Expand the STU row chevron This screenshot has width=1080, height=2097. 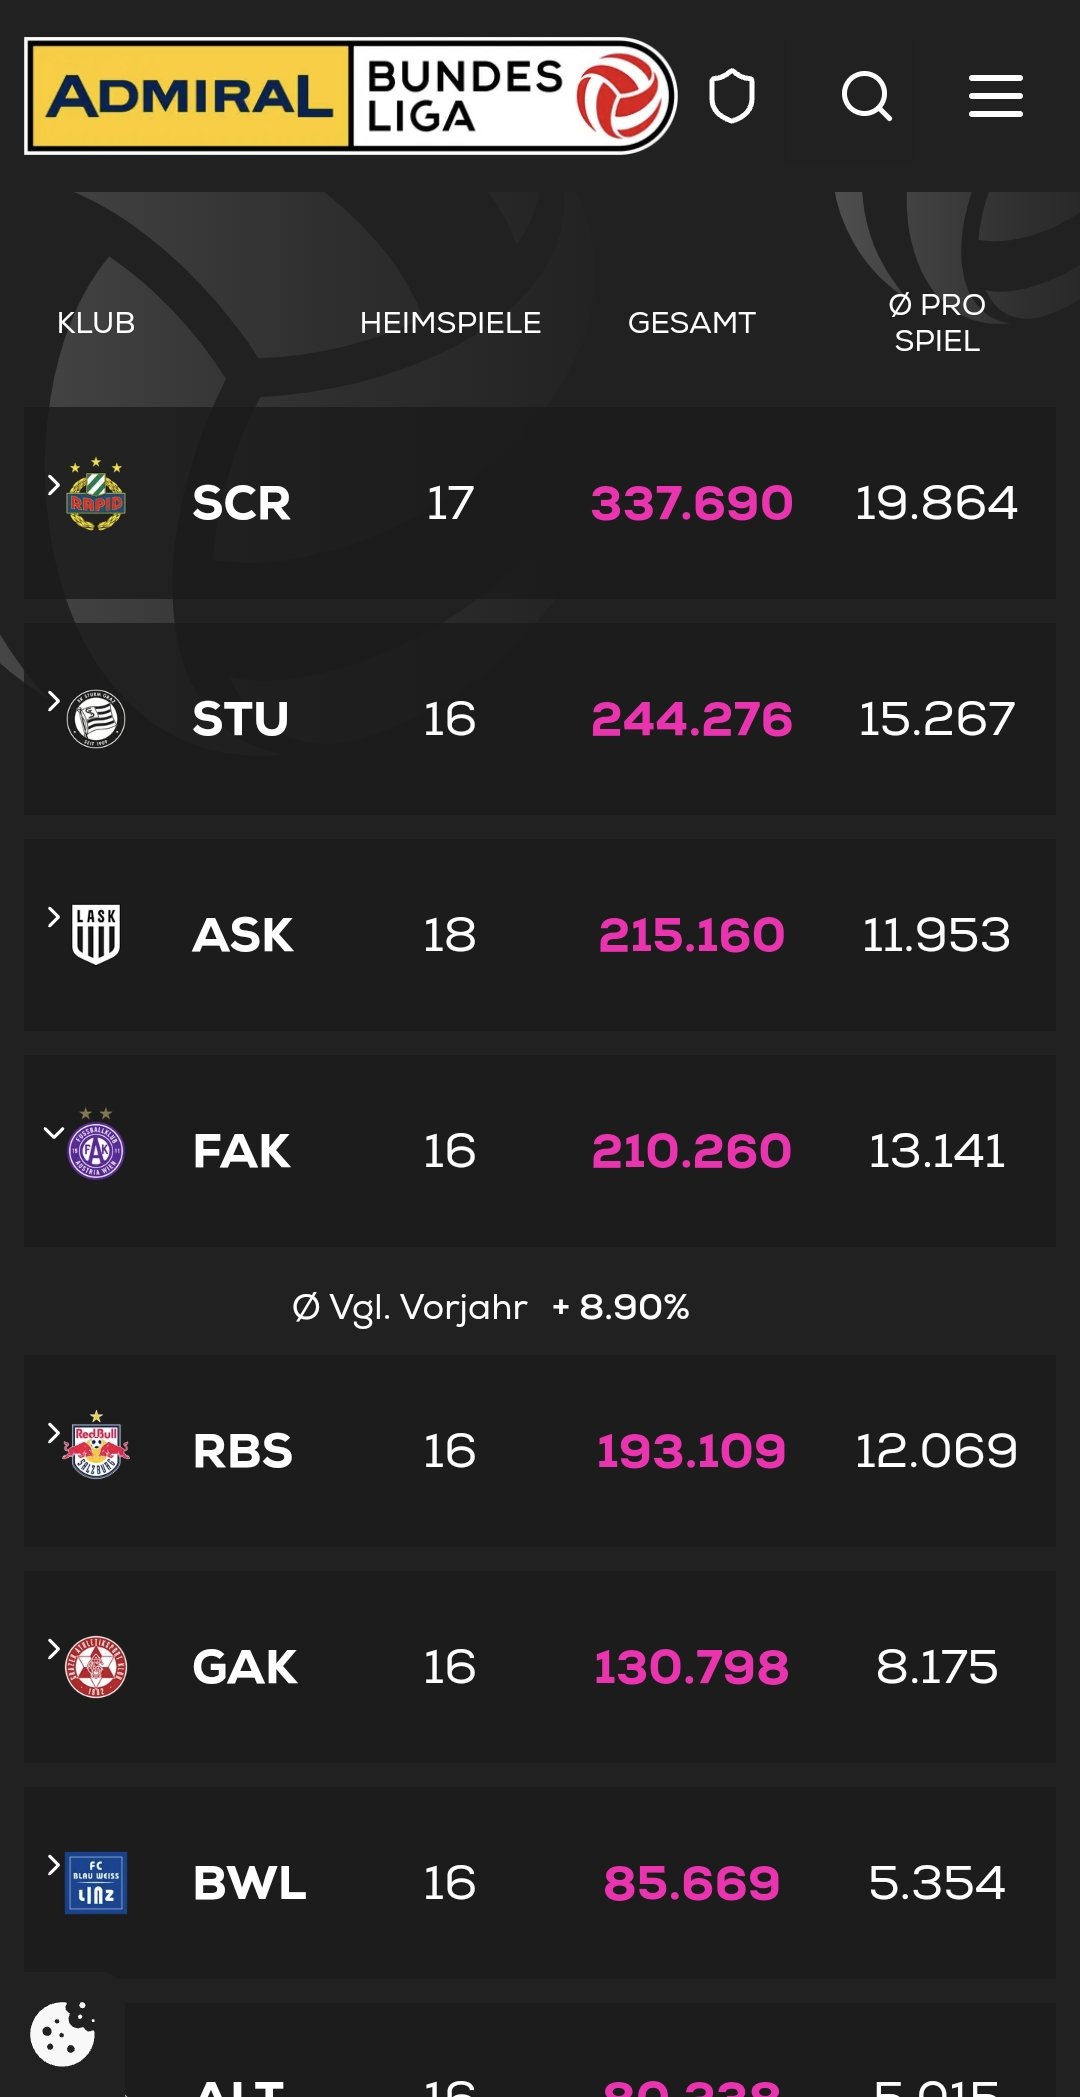point(54,701)
